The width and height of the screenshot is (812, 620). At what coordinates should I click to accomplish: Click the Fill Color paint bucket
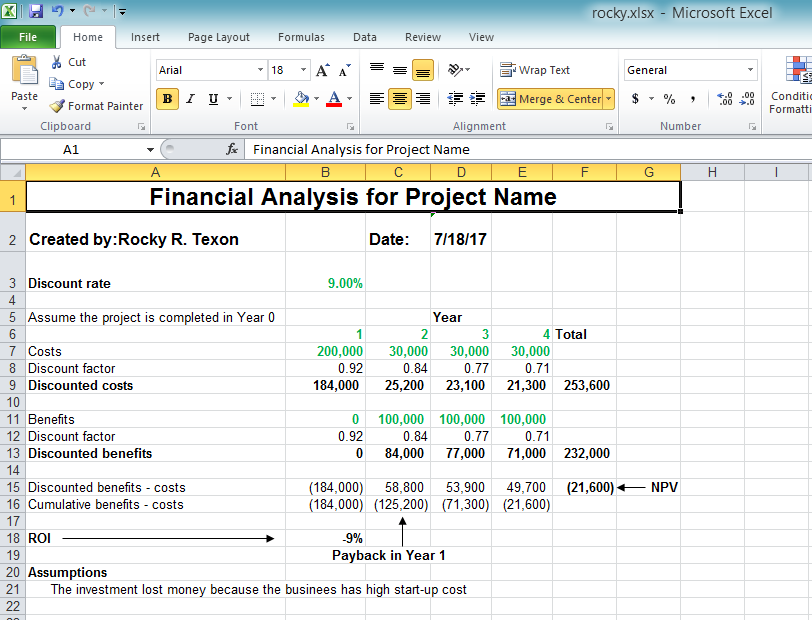point(301,99)
